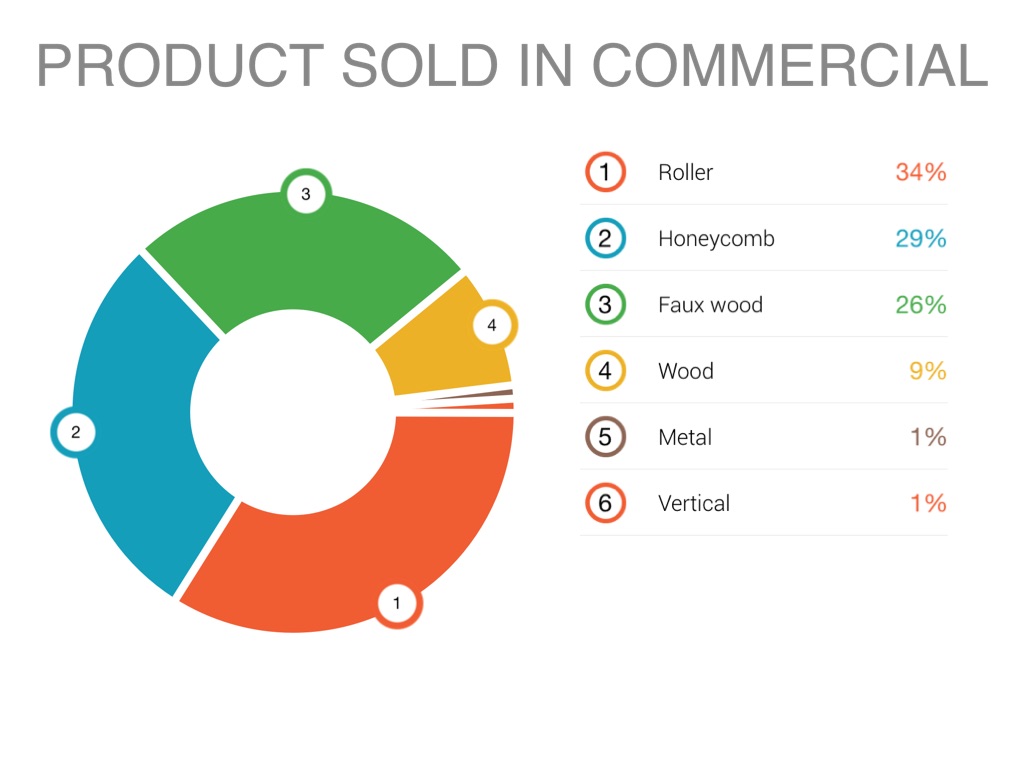The height and width of the screenshot is (768, 1024).
Task: Click the number 5 legend circle icon
Action: pyautogui.click(x=605, y=437)
